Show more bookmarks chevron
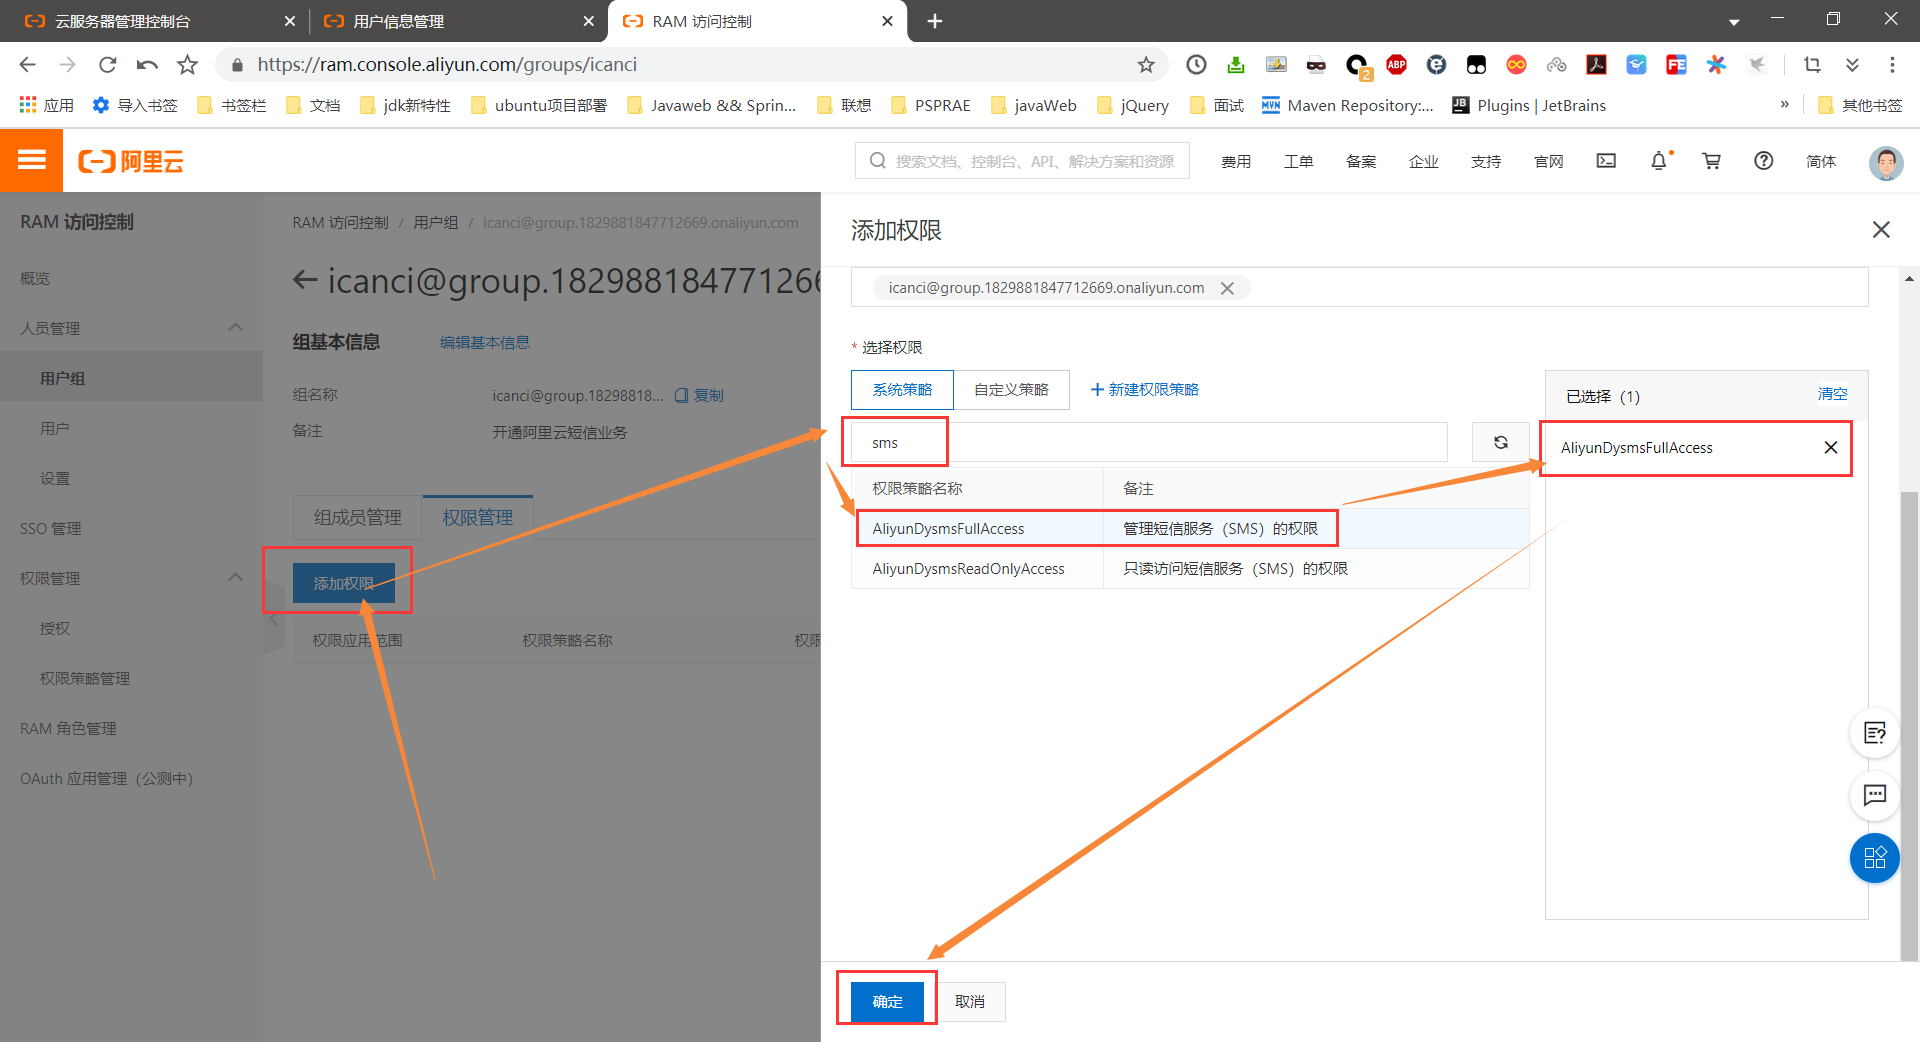This screenshot has height=1042, width=1920. [1784, 105]
